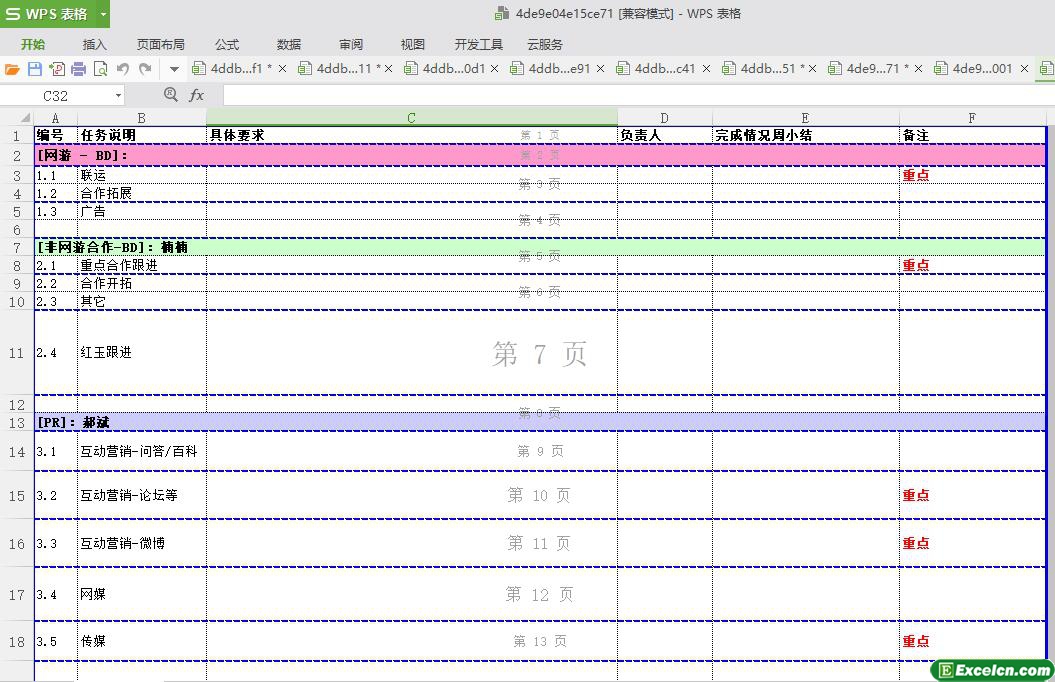Open the Name Box dropdown arrow
Image resolution: width=1055 pixels, height=682 pixels.
click(x=118, y=96)
